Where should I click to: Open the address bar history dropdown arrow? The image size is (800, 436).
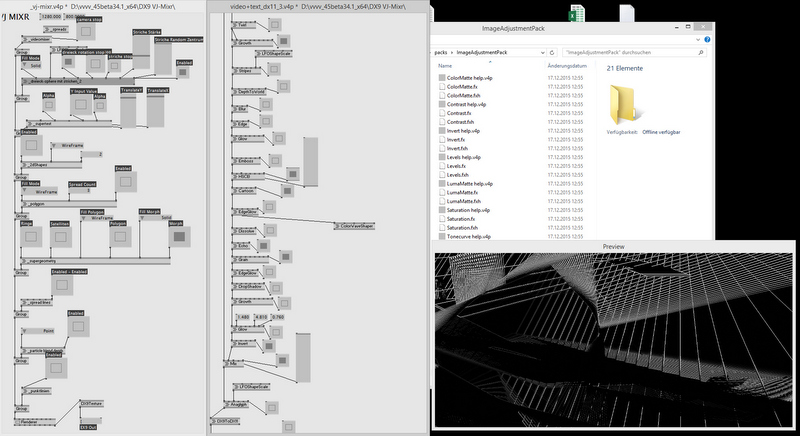point(540,51)
